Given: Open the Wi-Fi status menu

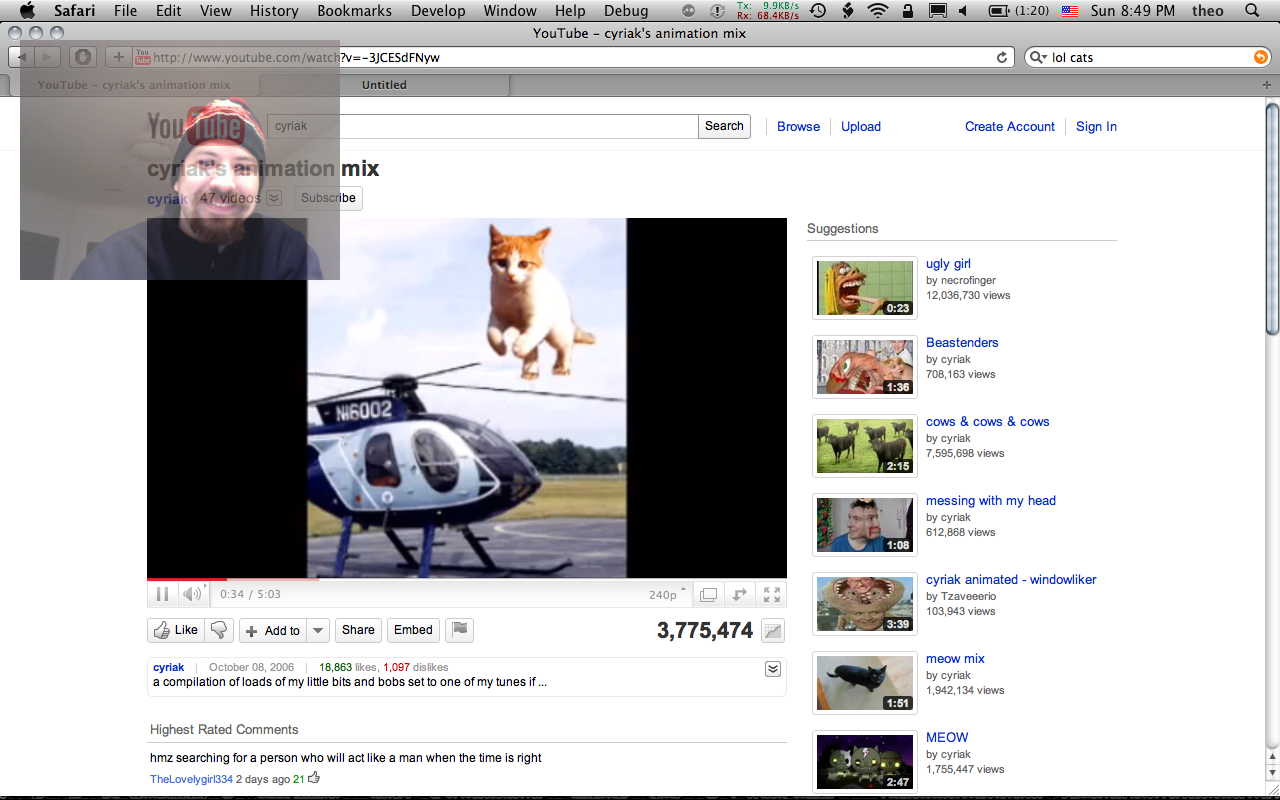Looking at the screenshot, I should tap(878, 11).
